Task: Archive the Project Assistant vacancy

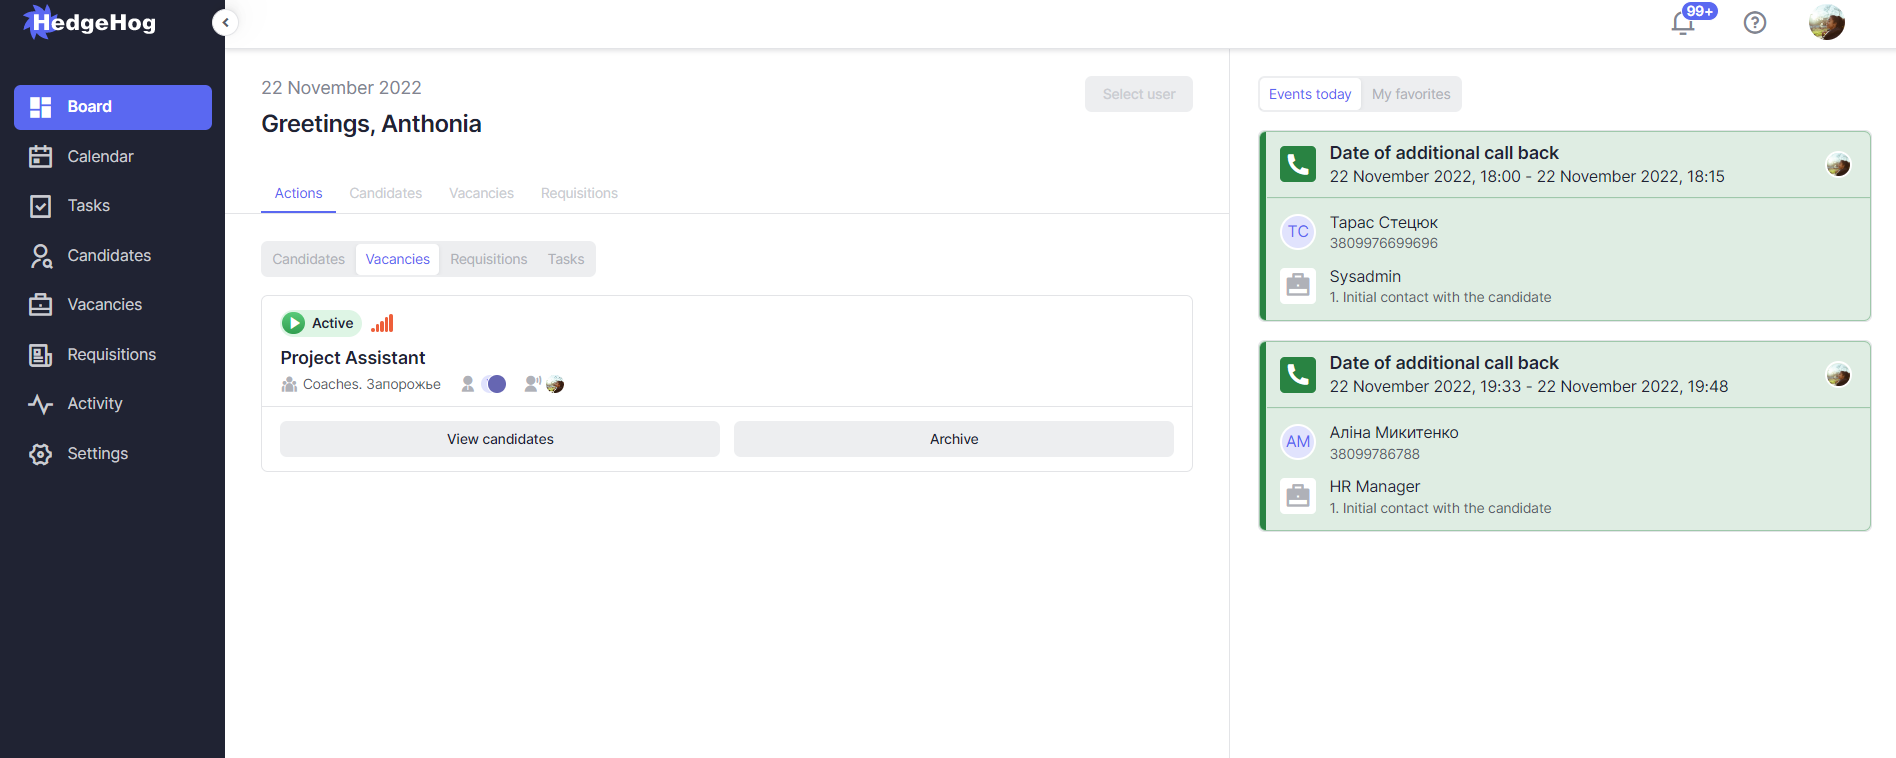Action: (x=953, y=439)
